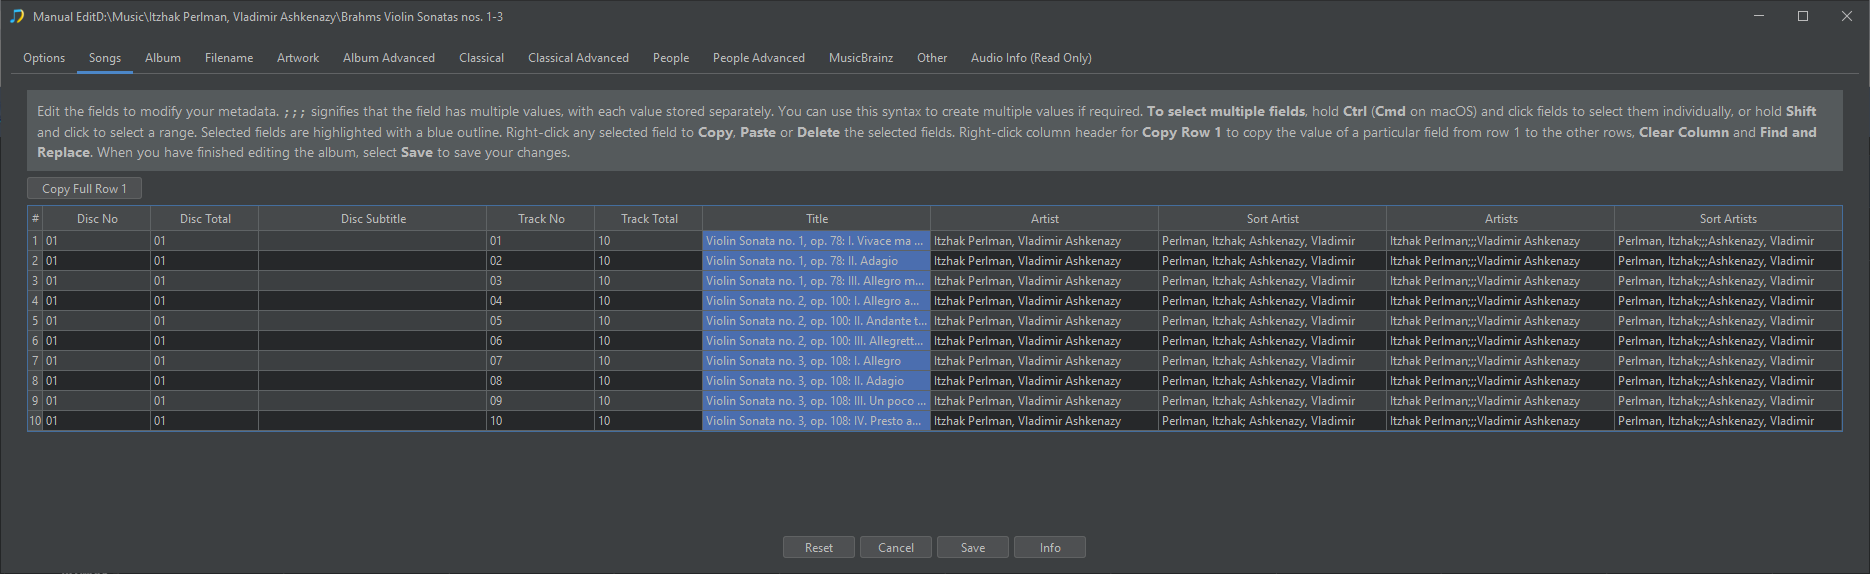1870x574 pixels.
Task: Click the Disc No column header
Action: (x=97, y=219)
